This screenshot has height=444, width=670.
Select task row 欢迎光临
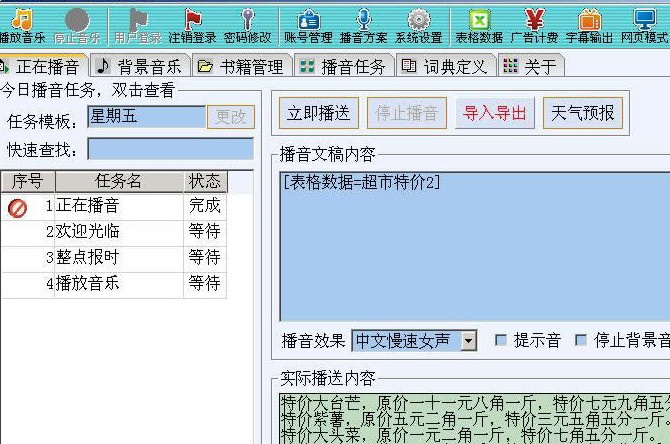pos(114,233)
